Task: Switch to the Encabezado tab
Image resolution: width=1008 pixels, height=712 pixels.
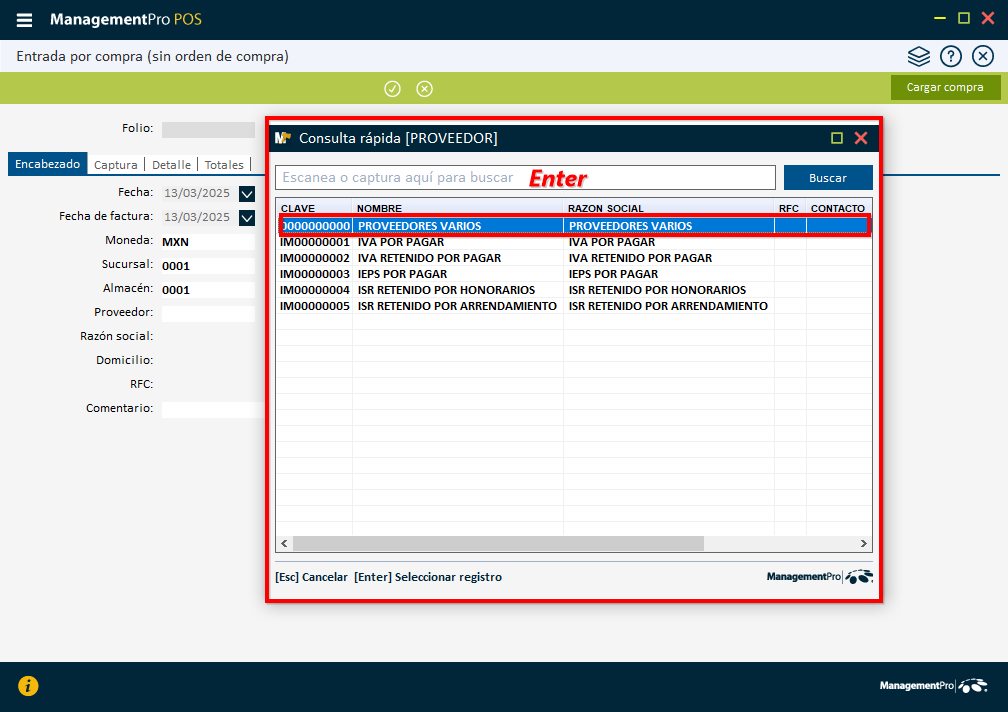Action: point(48,164)
